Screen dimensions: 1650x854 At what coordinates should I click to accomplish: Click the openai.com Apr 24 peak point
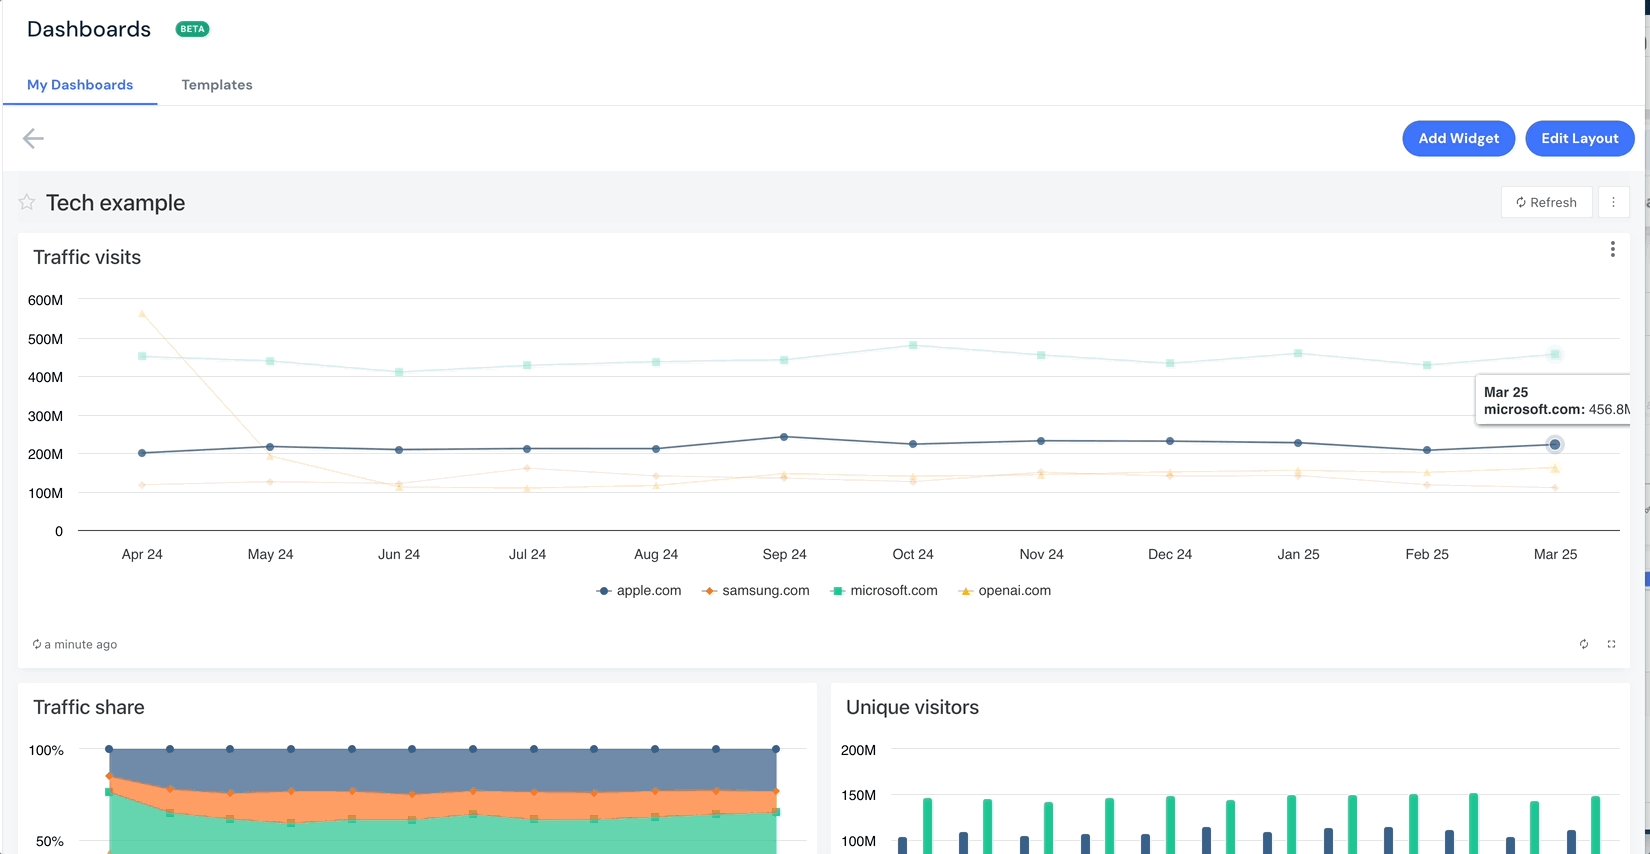coord(142,314)
